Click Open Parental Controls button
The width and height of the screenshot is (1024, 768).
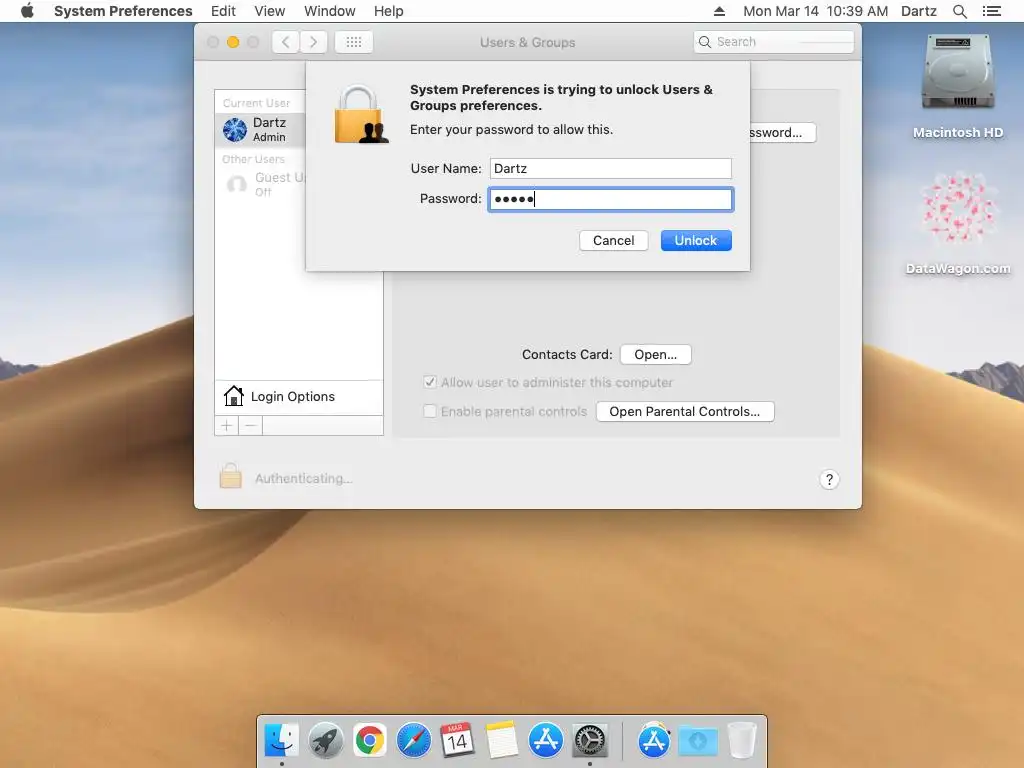(684, 411)
